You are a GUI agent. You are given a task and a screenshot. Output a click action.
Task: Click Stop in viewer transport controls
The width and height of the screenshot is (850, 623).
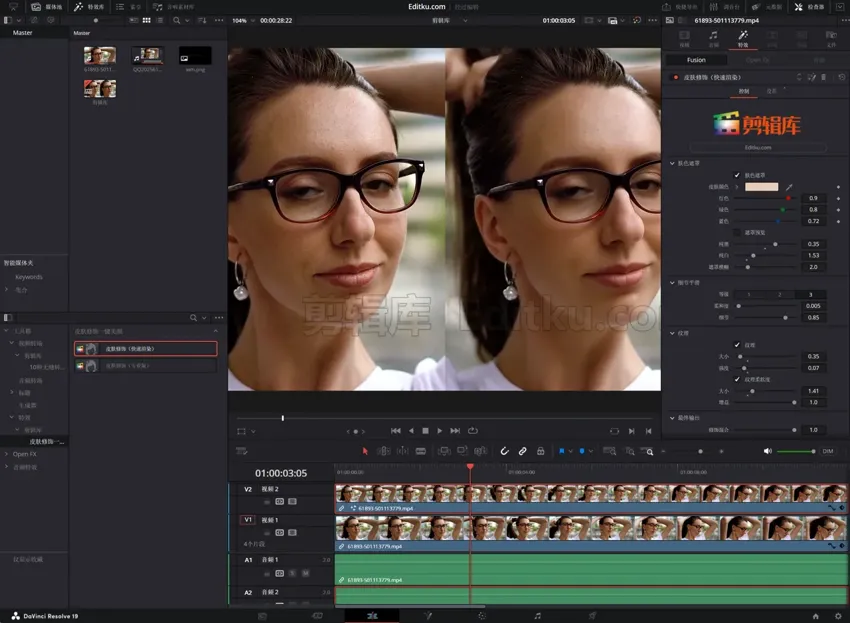(x=426, y=431)
